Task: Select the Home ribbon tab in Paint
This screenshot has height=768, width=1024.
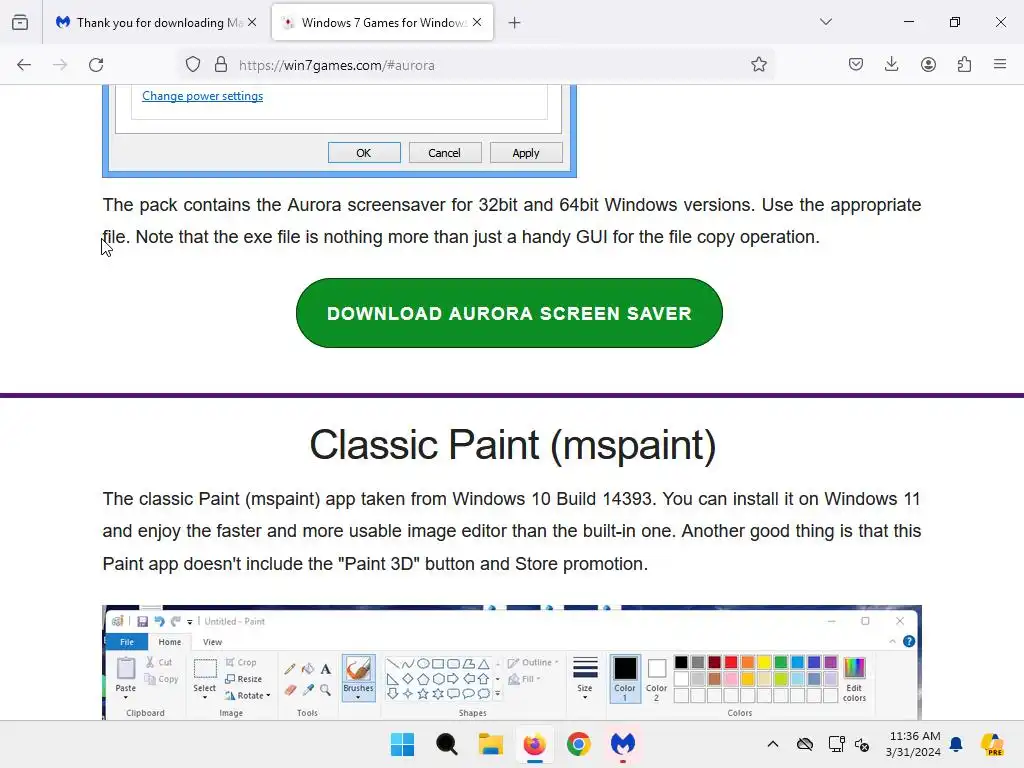Action: click(170, 642)
